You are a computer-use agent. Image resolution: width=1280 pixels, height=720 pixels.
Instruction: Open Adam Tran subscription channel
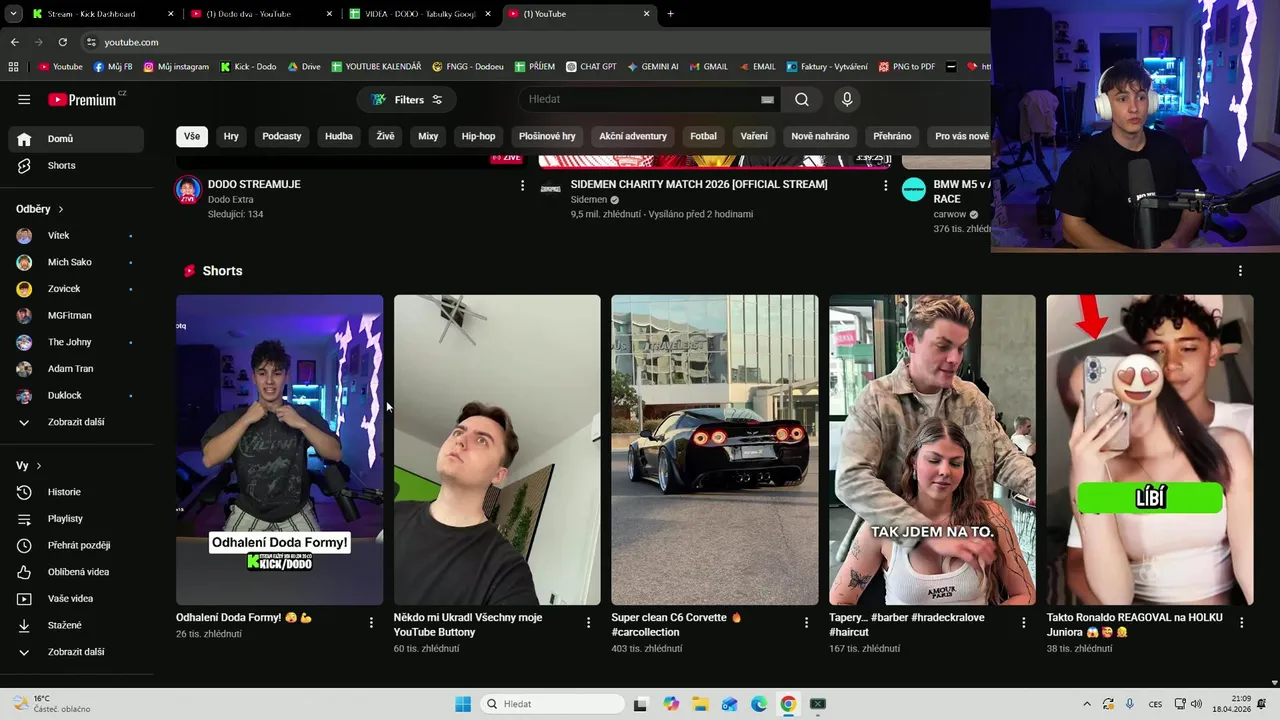(76, 369)
